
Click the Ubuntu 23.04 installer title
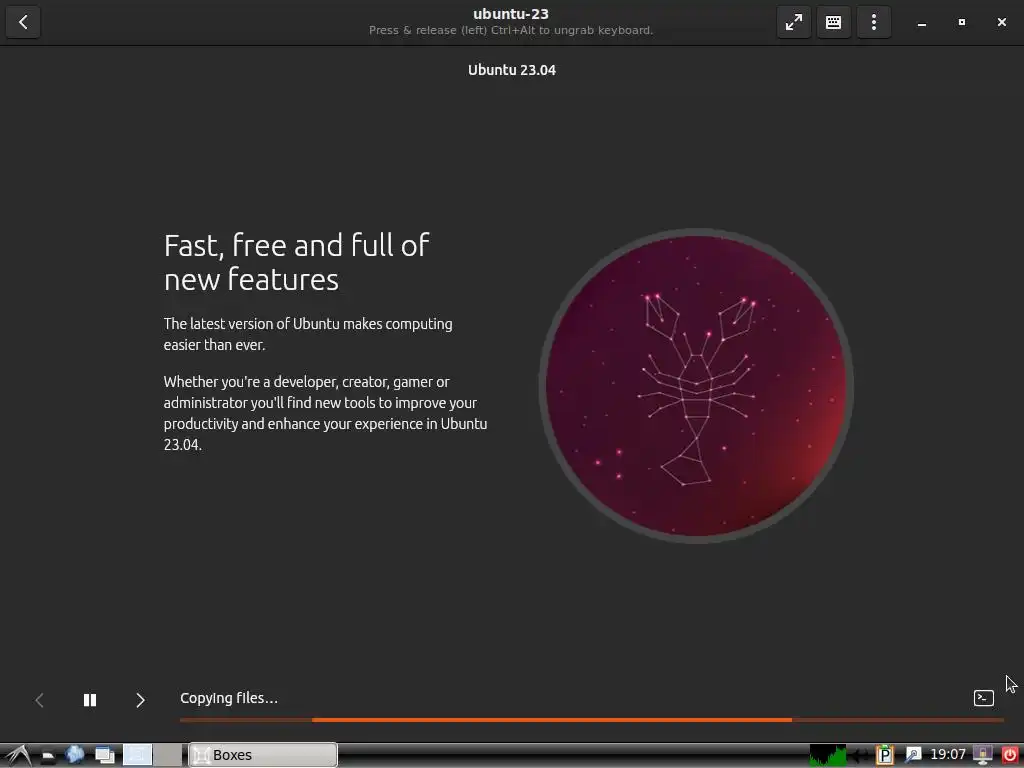511,70
